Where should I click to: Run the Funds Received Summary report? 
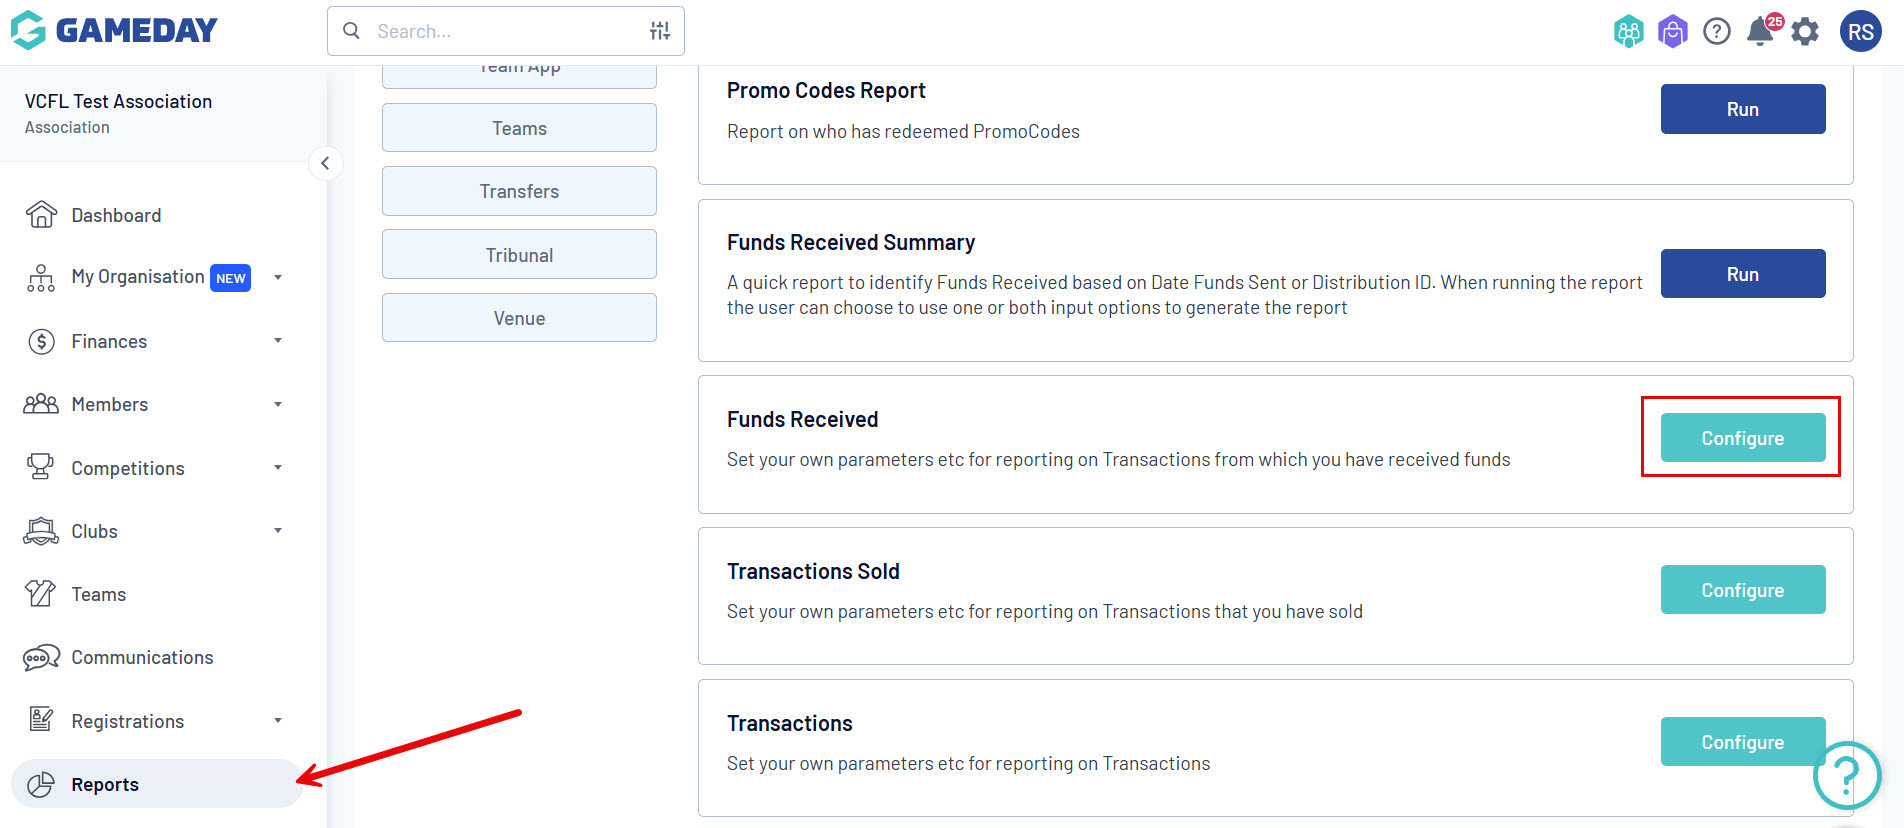point(1742,274)
